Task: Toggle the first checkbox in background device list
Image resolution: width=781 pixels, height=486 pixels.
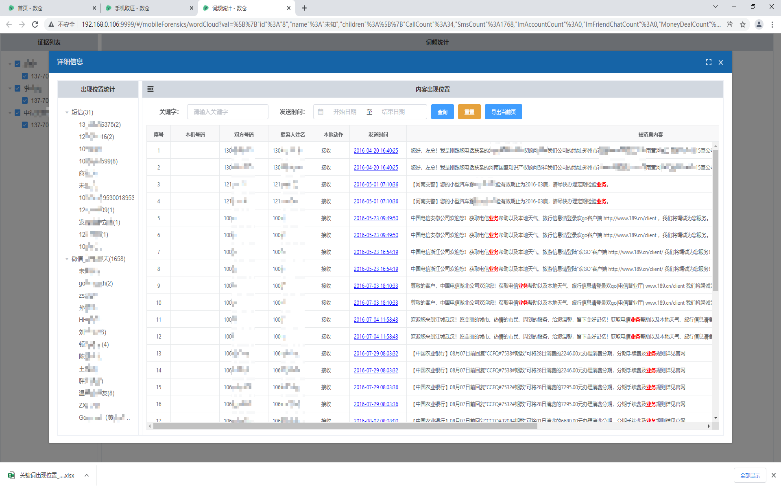Action: point(18,63)
